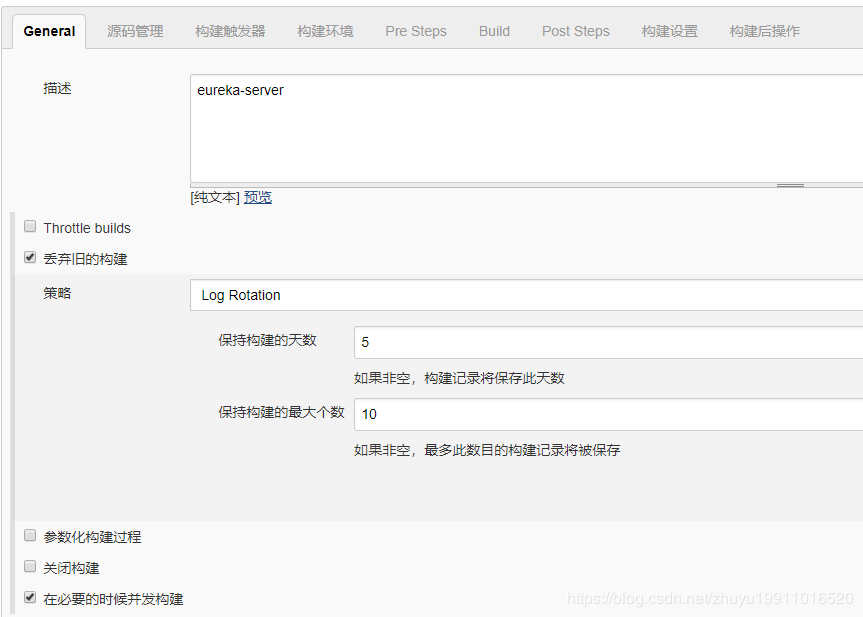Open the 构建设置 tab
This screenshot has height=617, width=863.
(669, 31)
